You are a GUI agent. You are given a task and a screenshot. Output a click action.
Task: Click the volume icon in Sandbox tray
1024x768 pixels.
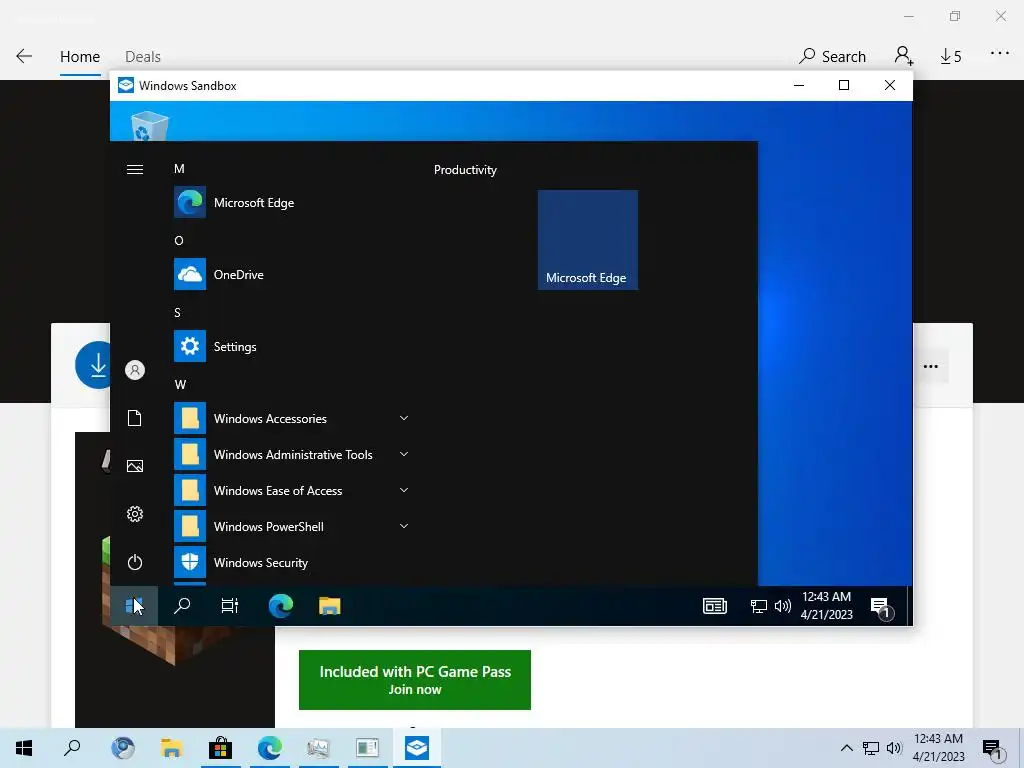tap(782, 606)
